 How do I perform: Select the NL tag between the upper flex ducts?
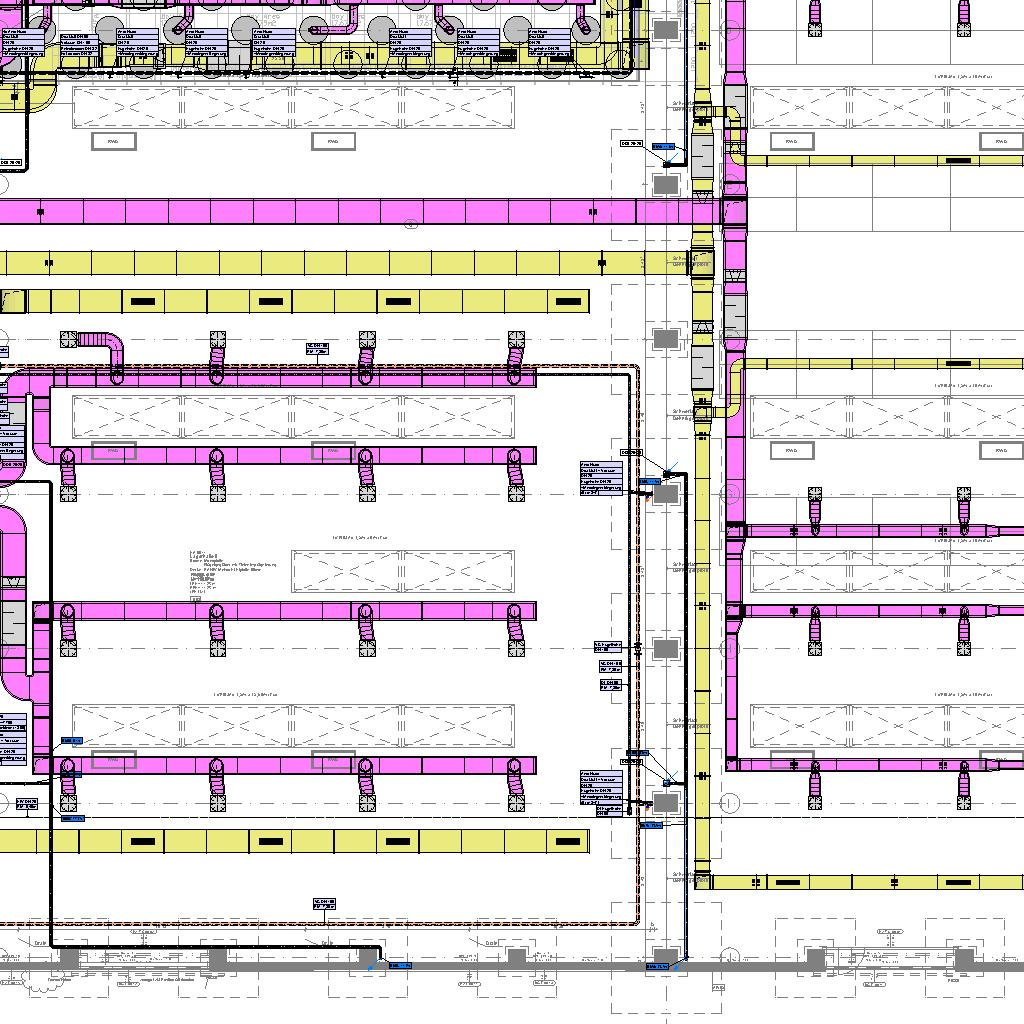point(317,348)
